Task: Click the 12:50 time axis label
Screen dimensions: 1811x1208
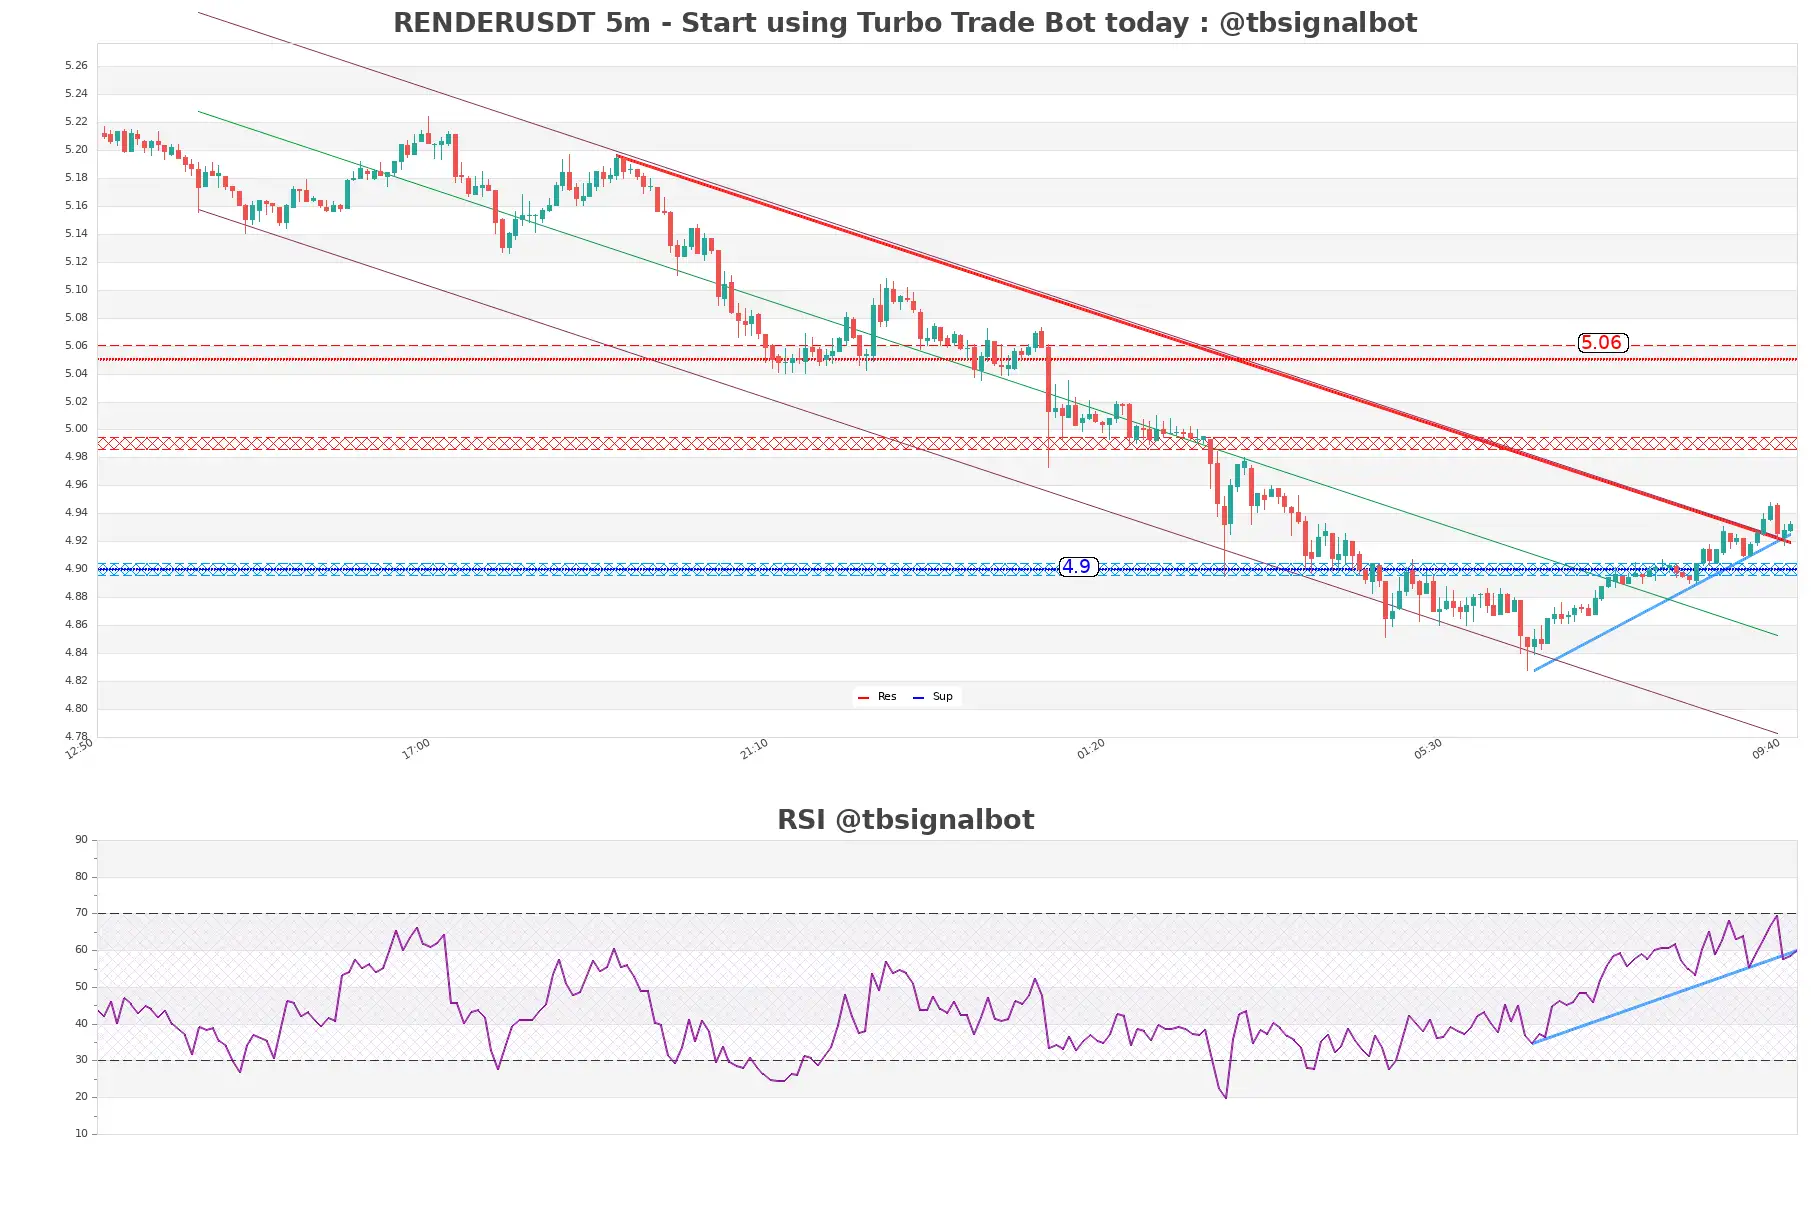Action: coord(79,749)
